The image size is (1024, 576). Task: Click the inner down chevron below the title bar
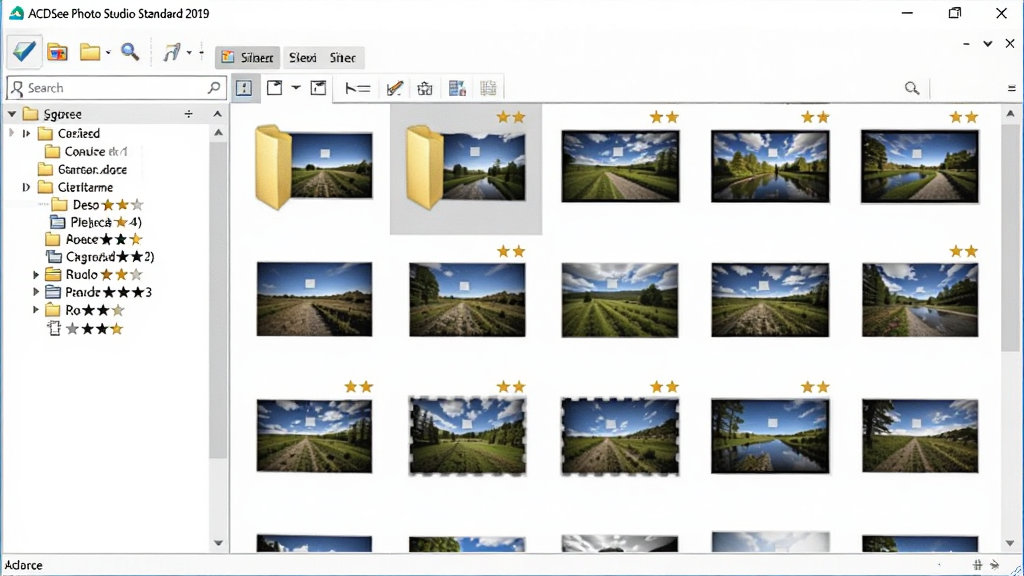point(987,44)
